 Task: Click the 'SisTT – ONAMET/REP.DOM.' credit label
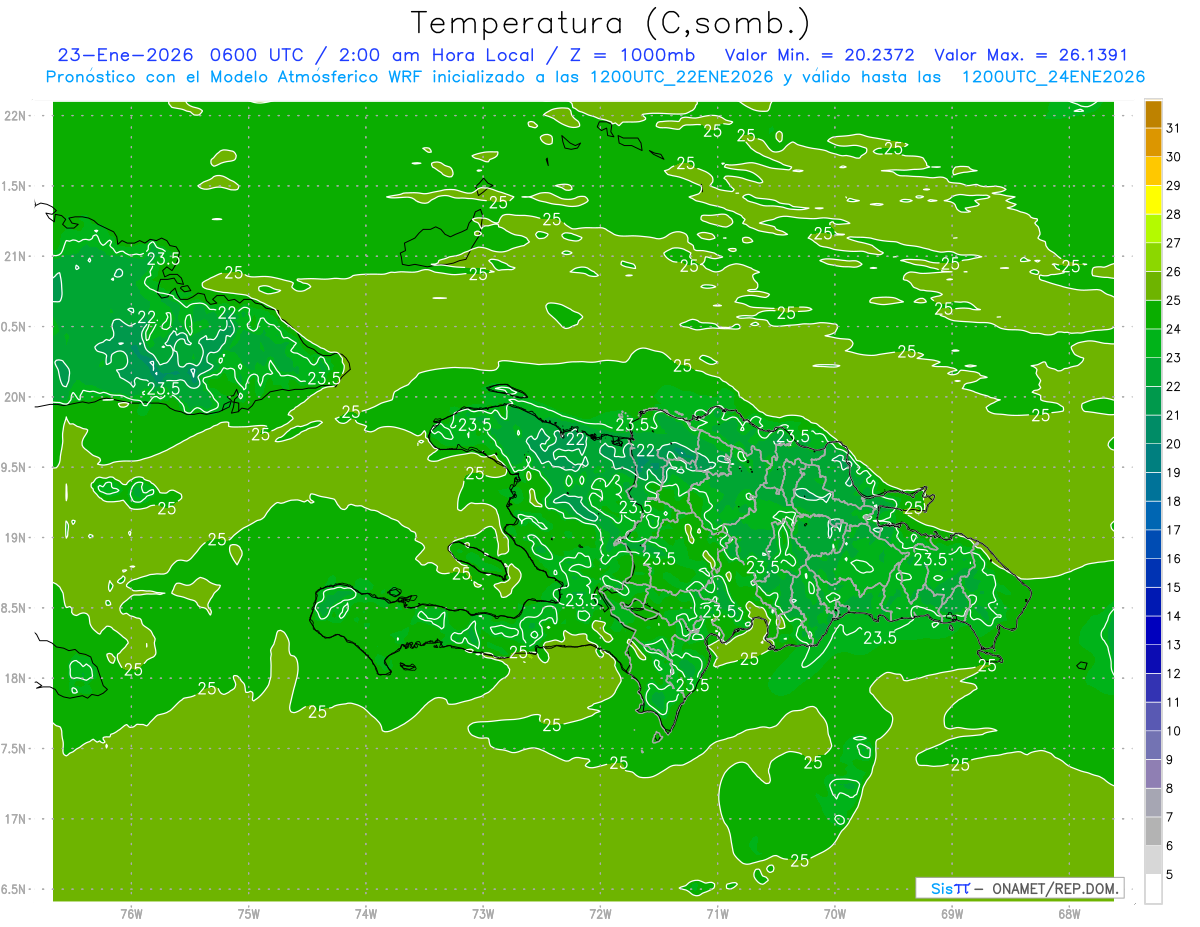point(1019,888)
